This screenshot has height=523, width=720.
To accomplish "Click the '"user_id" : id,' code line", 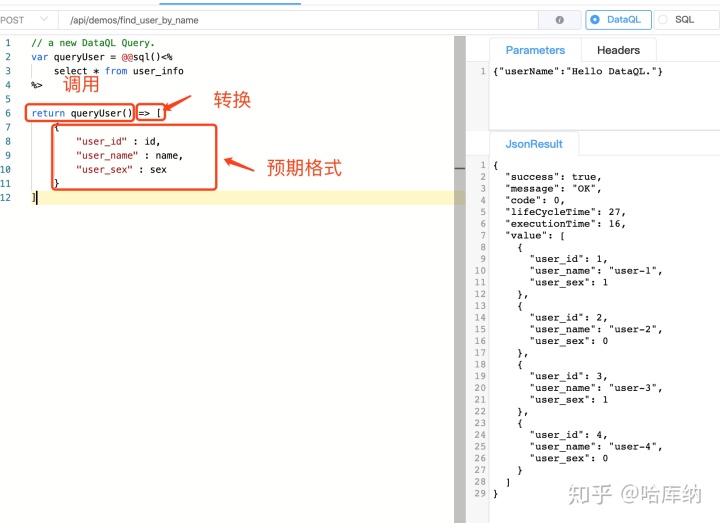I will tap(118, 141).
